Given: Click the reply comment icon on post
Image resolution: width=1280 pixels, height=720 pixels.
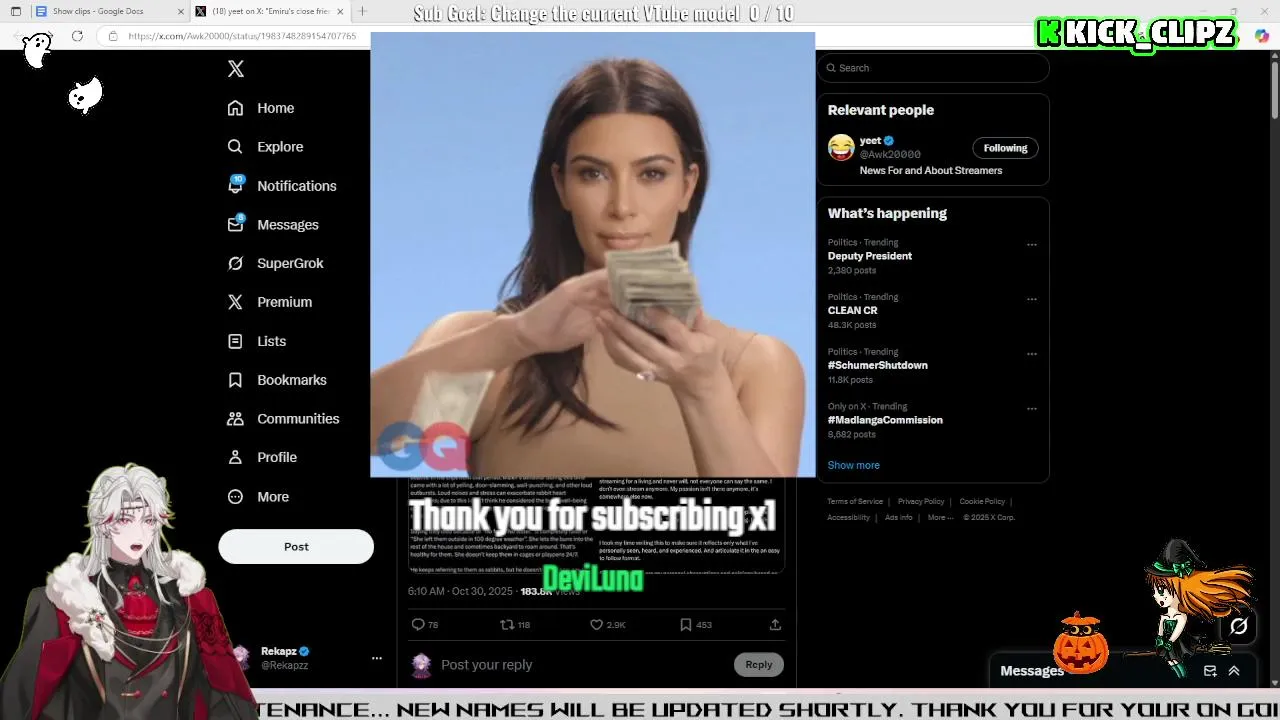Looking at the screenshot, I should click(x=418, y=624).
